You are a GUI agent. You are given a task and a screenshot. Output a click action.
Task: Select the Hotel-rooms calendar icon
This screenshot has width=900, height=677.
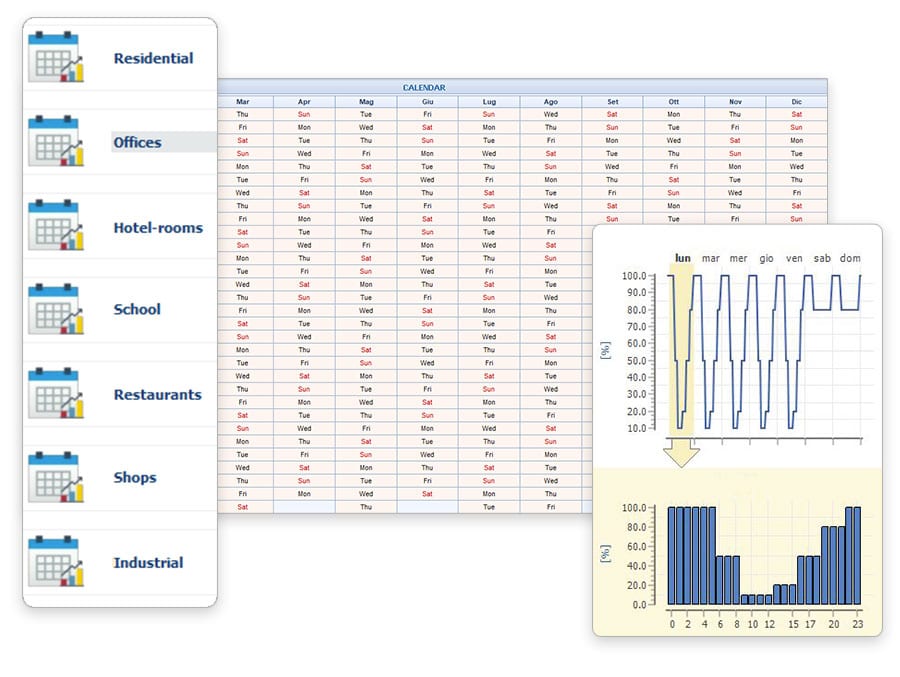(x=57, y=226)
